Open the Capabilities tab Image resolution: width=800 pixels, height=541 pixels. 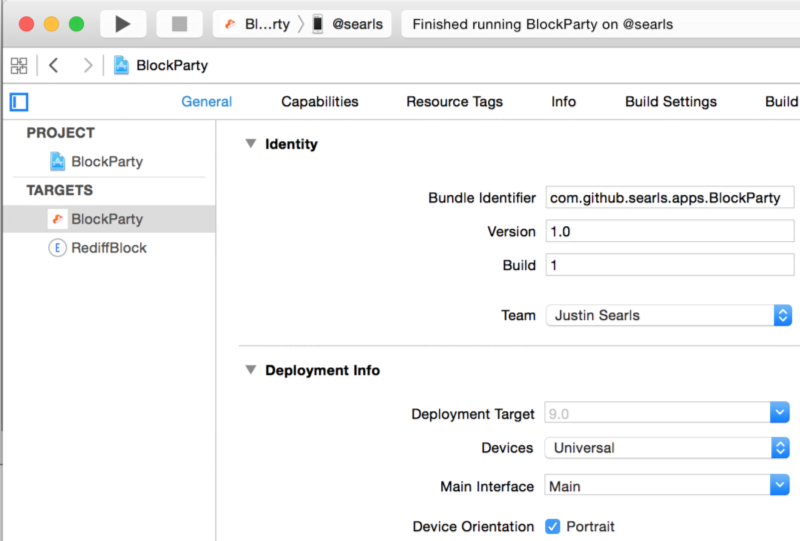tap(320, 102)
